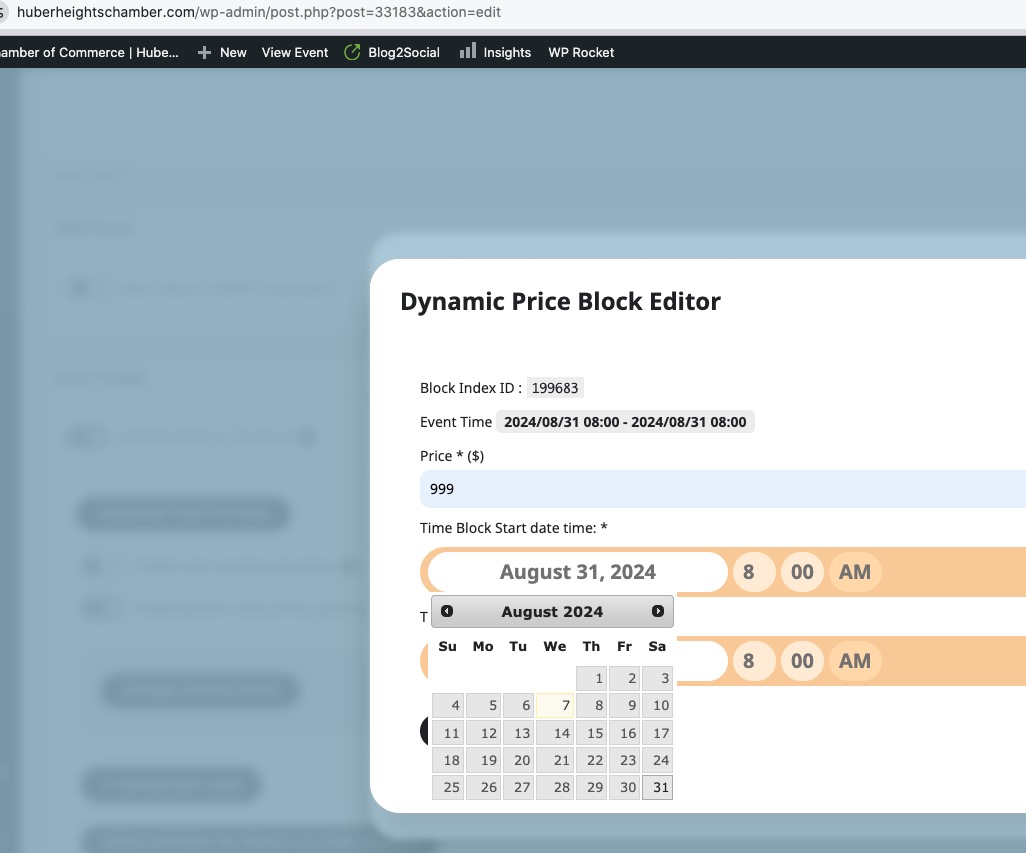Select August 24 in calendar
This screenshot has width=1026, height=853.
[x=658, y=760]
